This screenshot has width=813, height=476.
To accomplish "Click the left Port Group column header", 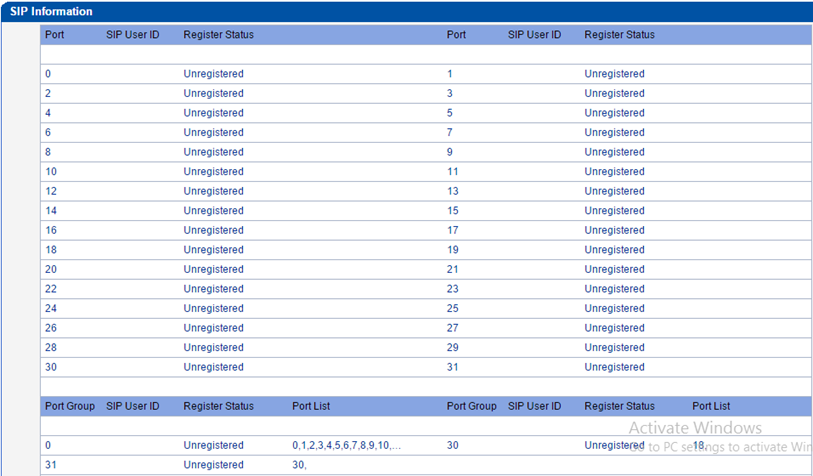I will (x=70, y=406).
